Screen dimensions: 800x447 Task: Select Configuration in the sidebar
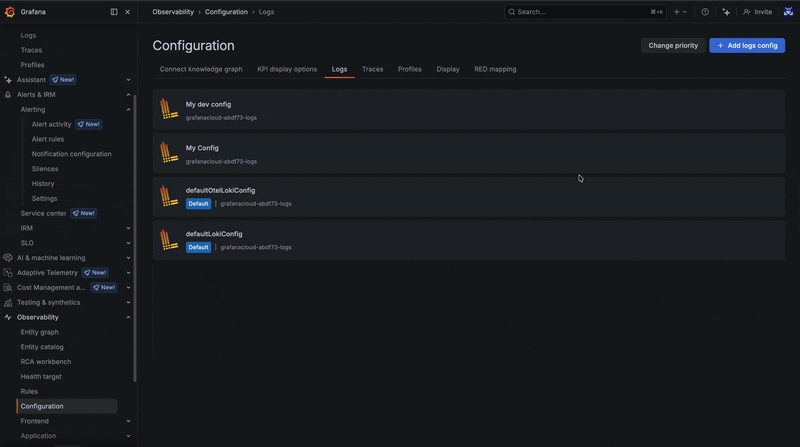click(67, 406)
